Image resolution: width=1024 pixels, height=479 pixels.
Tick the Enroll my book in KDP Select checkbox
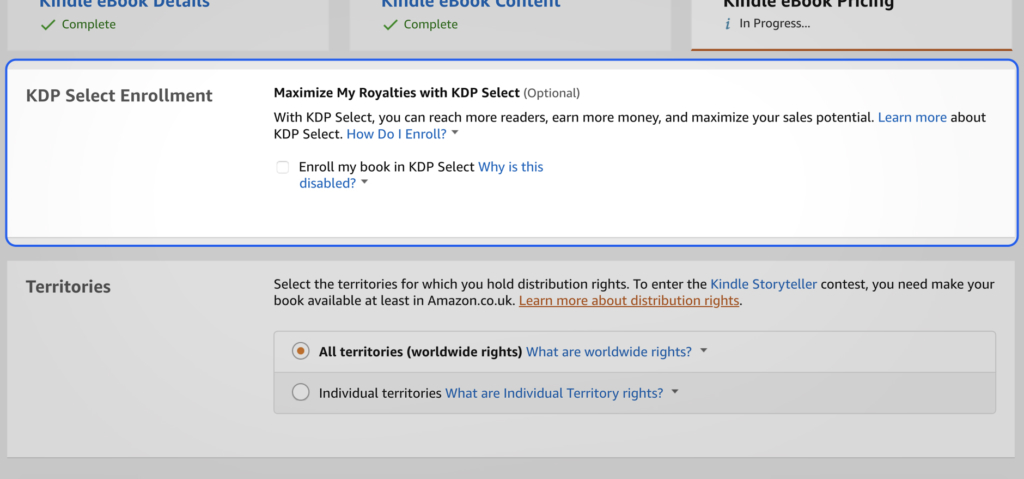pos(283,167)
